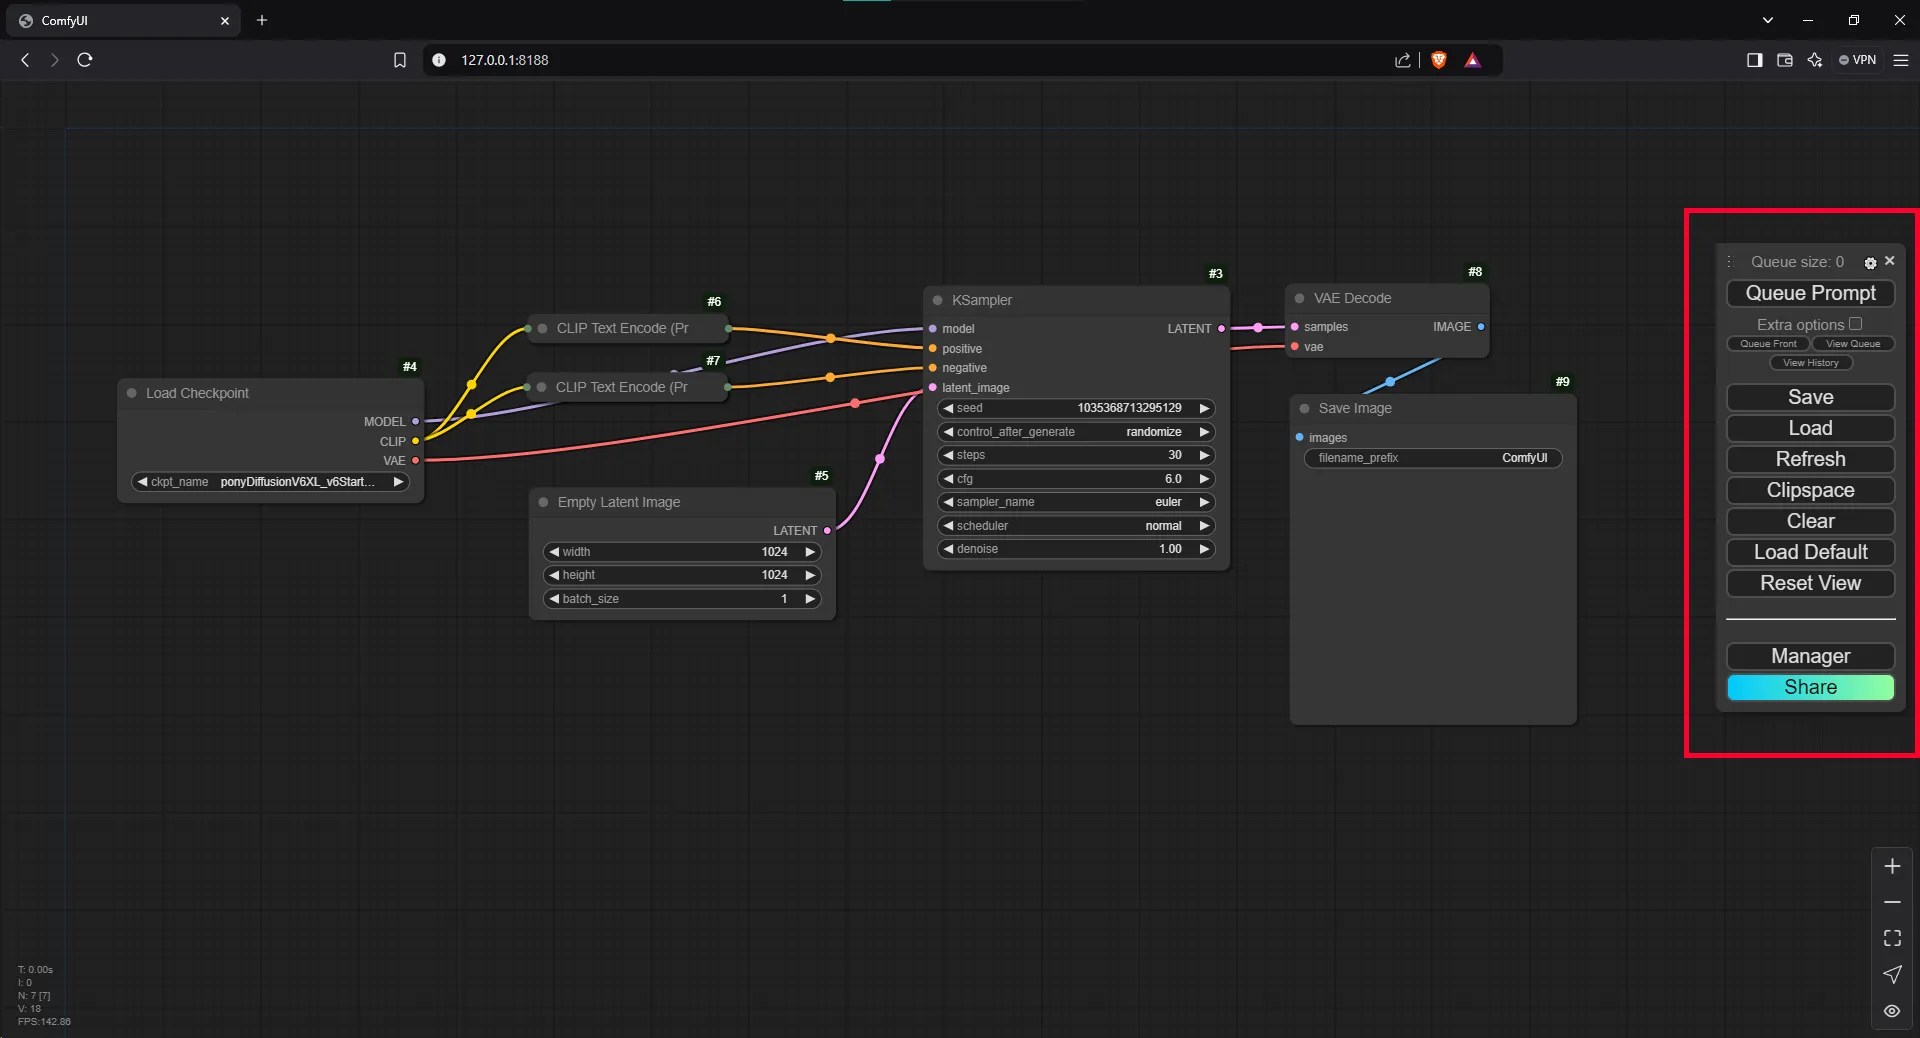The image size is (1920, 1038).
Task: Click the select mode arrow icon
Action: [x=1892, y=975]
